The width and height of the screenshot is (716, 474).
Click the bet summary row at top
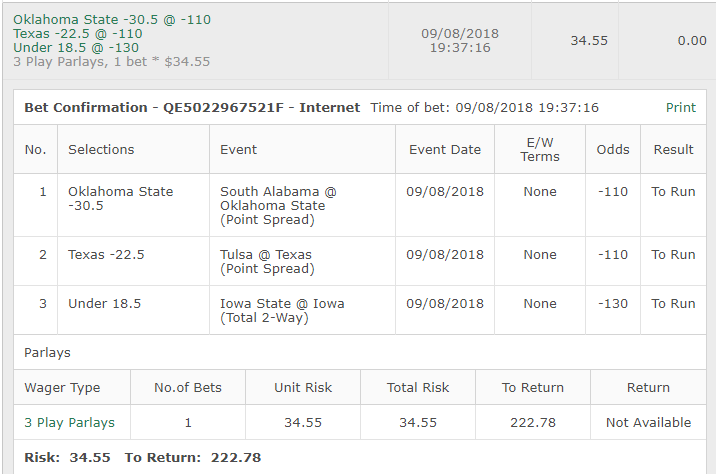pyautogui.click(x=200, y=41)
